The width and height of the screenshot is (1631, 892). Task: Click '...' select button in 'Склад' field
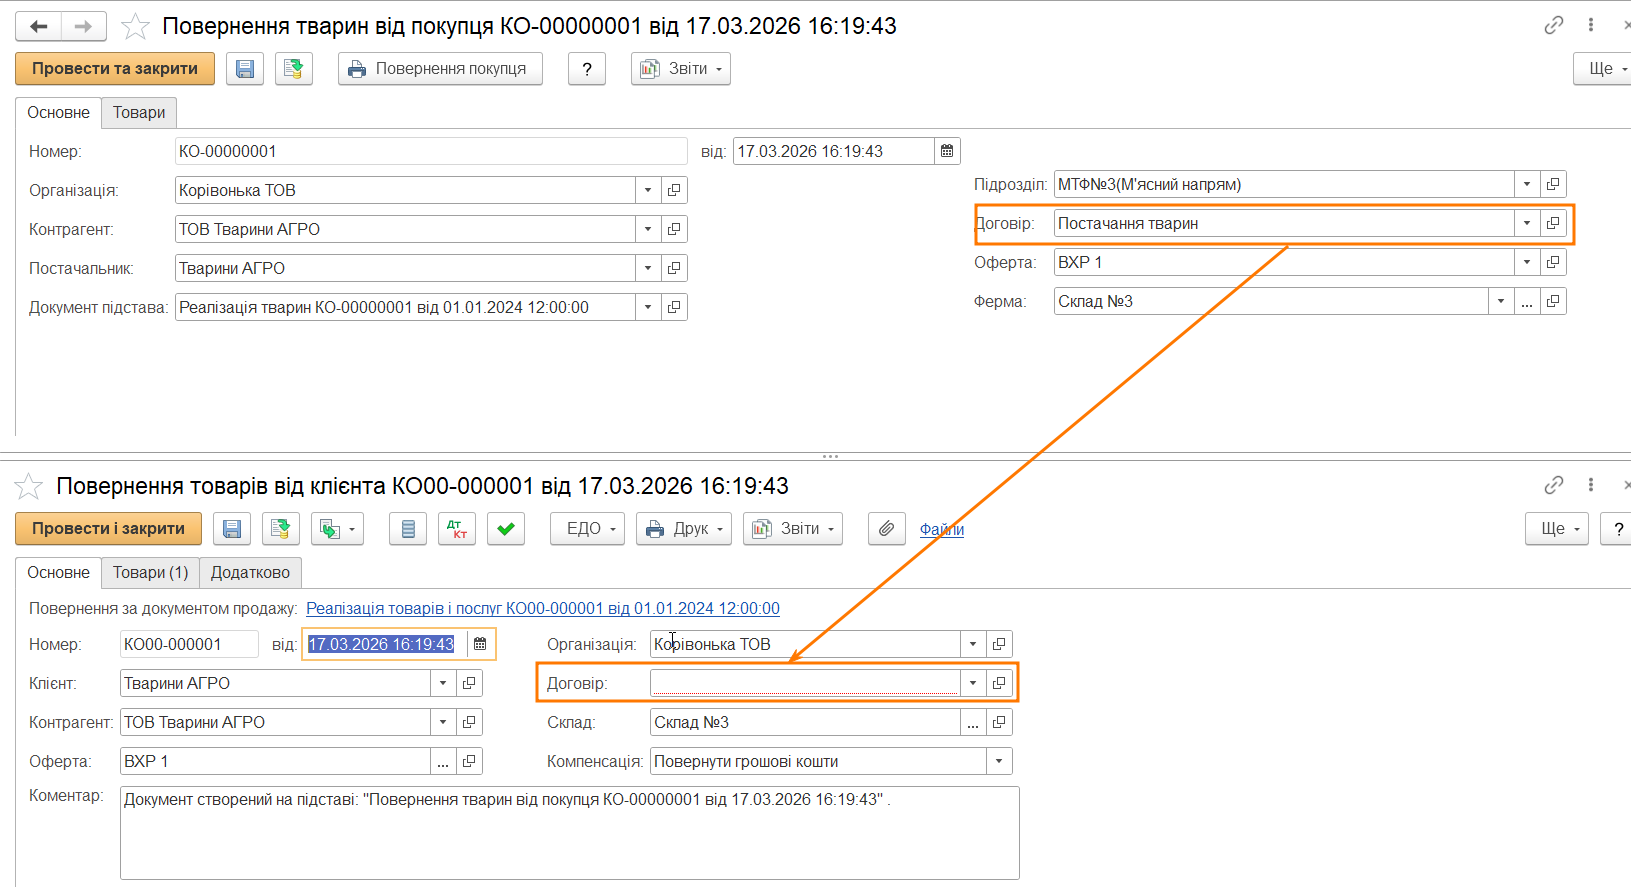pos(973,722)
